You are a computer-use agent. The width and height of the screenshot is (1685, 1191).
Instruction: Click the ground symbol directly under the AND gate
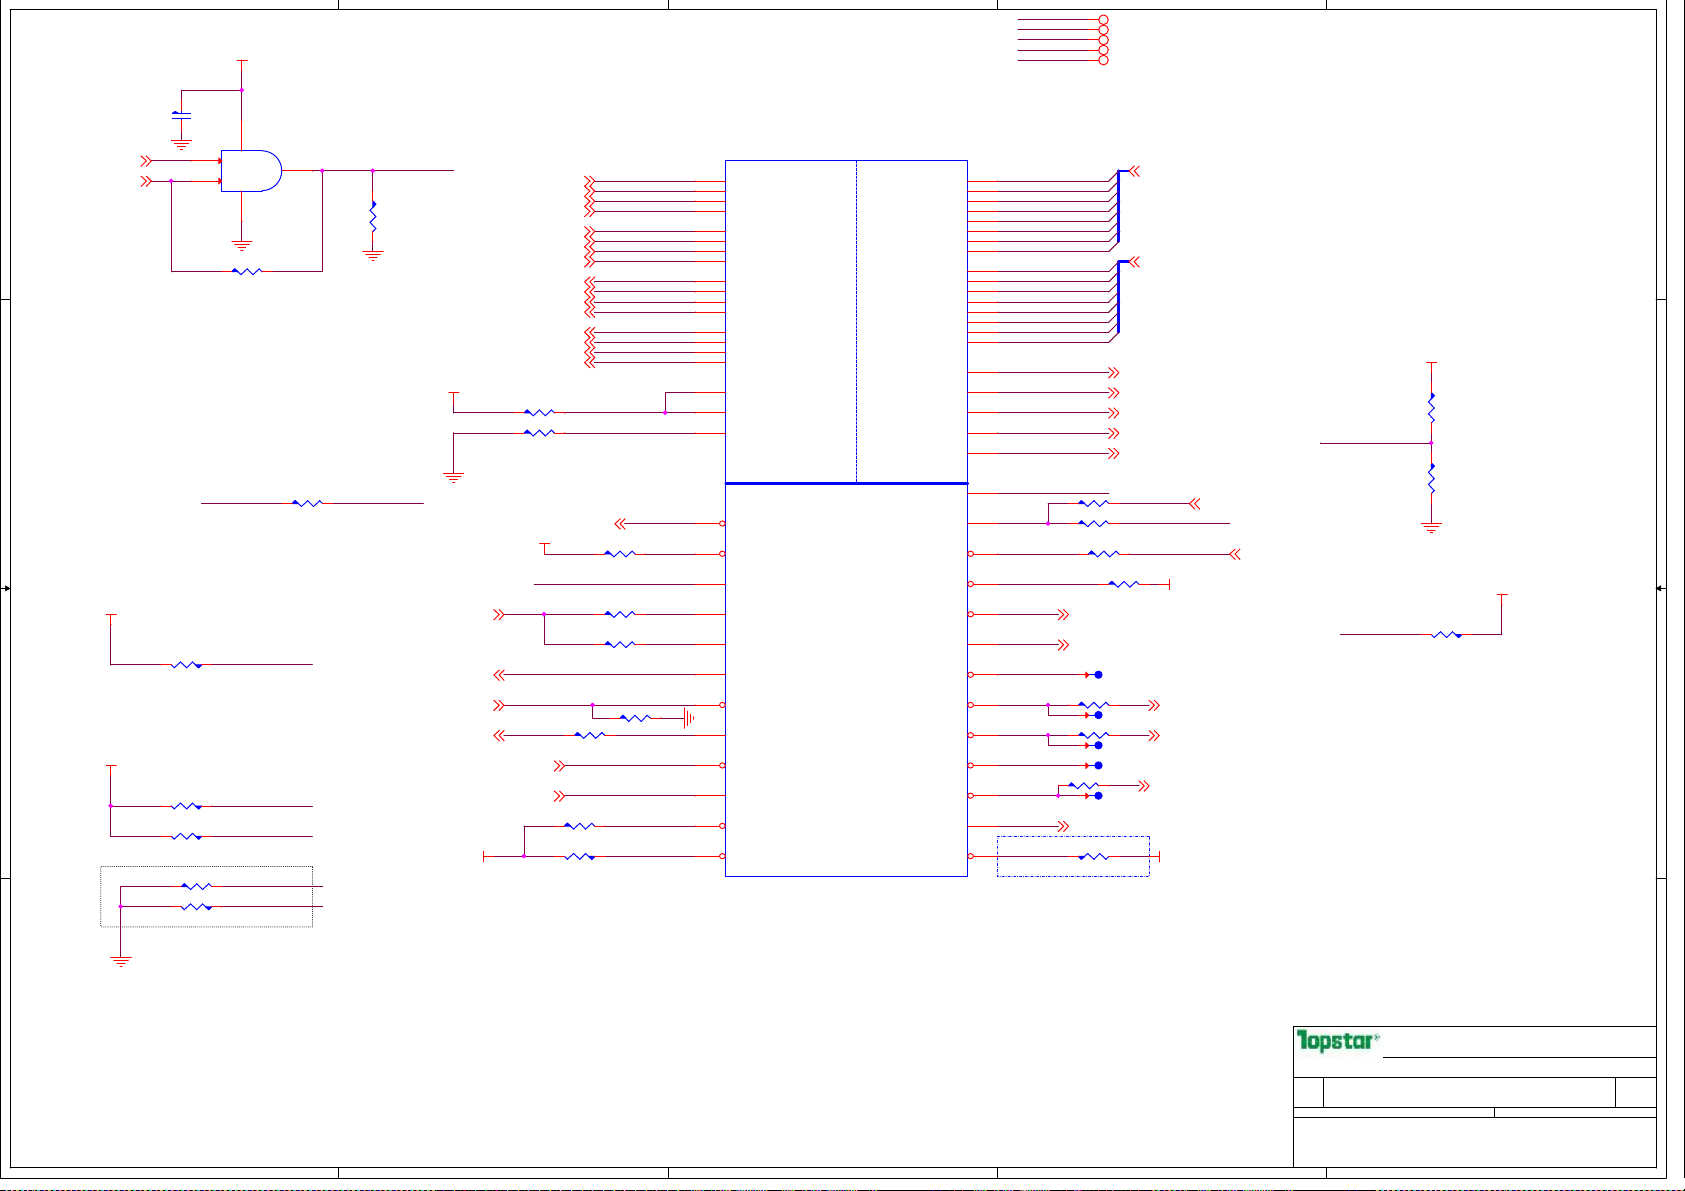coord(241,244)
